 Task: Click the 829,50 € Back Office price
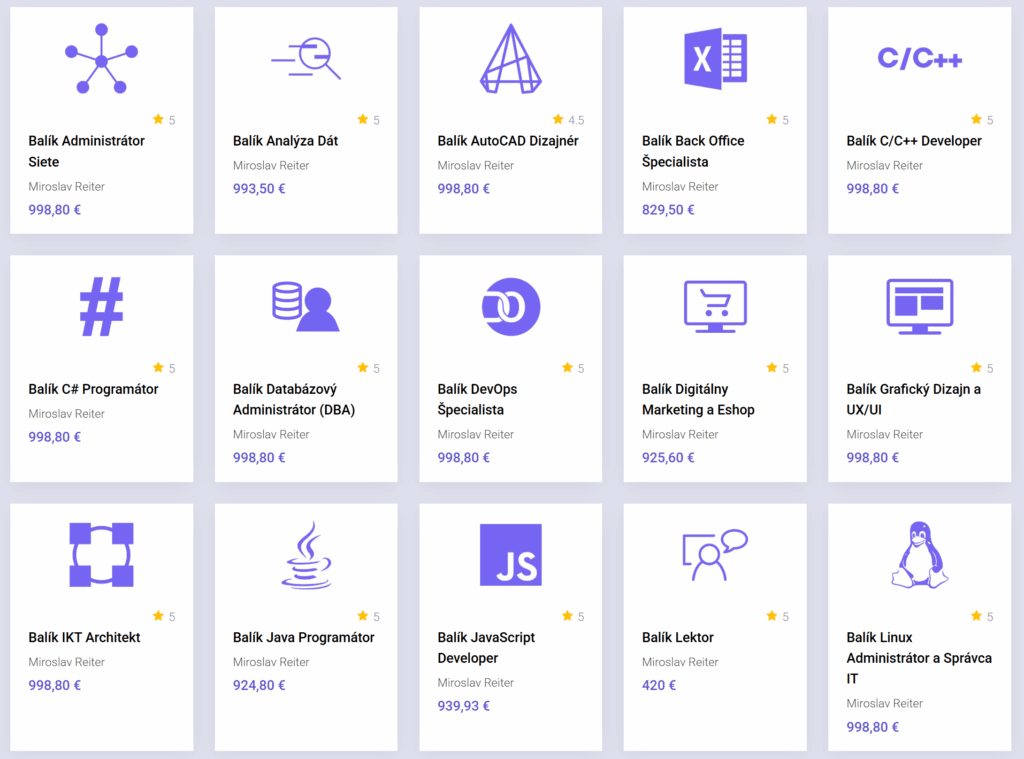(x=668, y=210)
